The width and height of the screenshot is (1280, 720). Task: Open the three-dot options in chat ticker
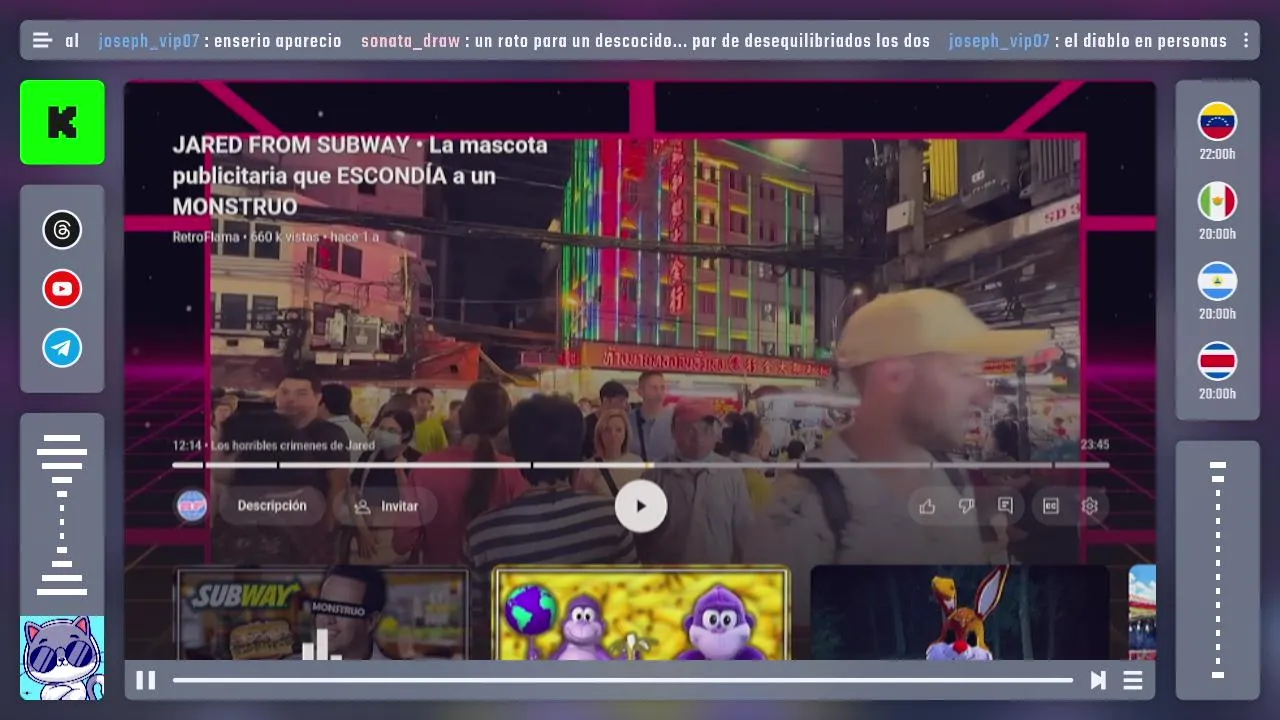click(x=1245, y=41)
